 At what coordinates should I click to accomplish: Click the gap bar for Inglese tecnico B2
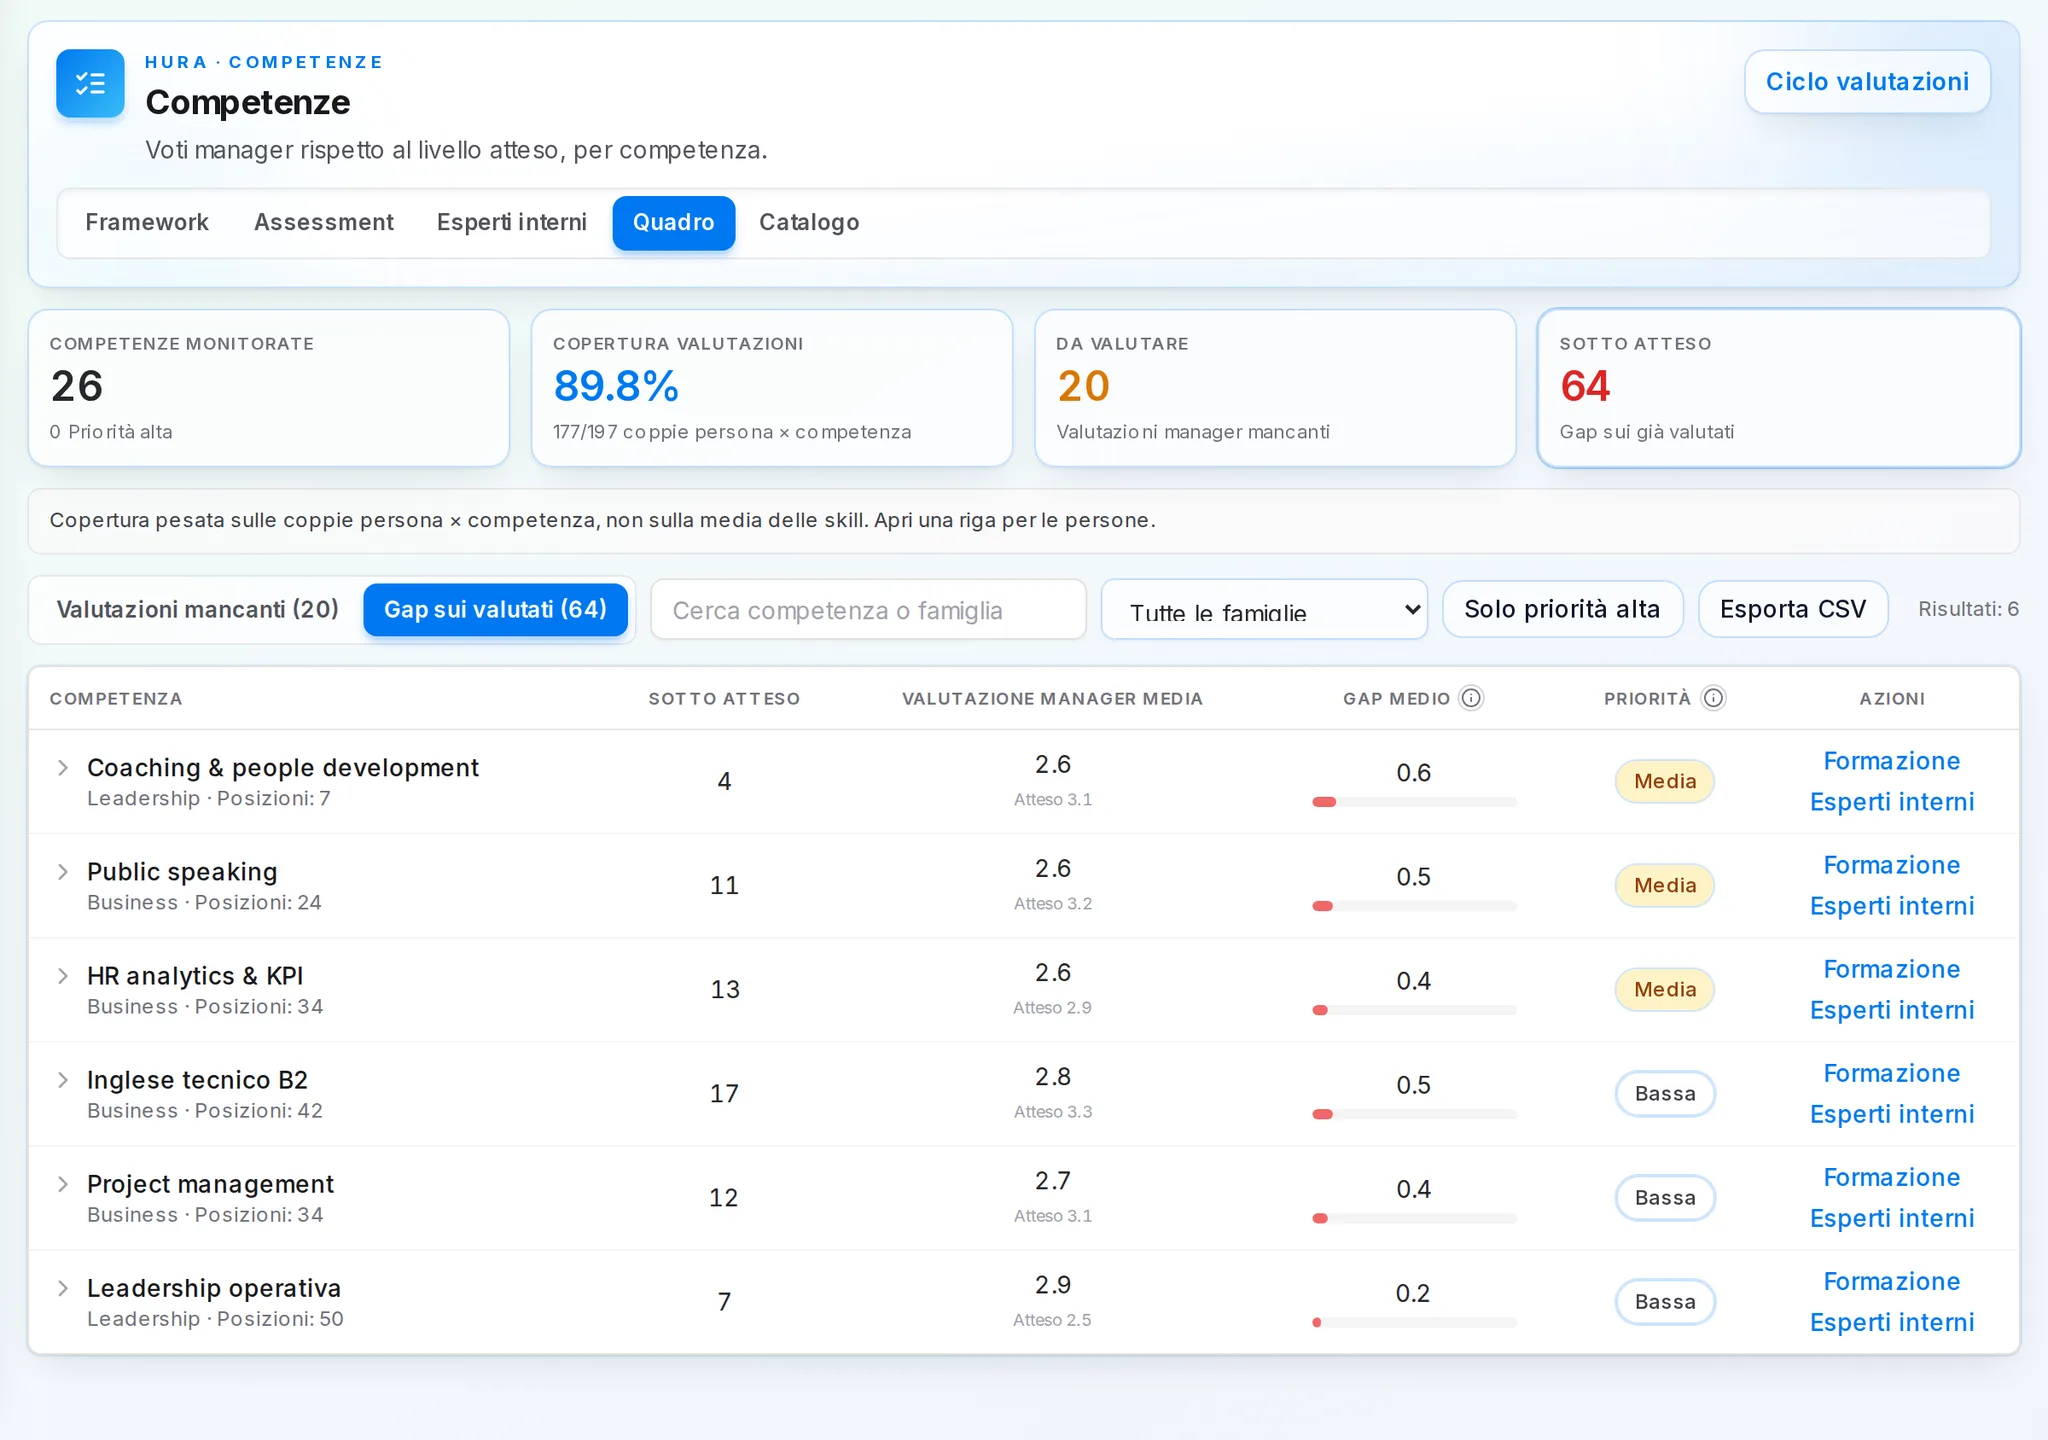tap(1414, 1114)
